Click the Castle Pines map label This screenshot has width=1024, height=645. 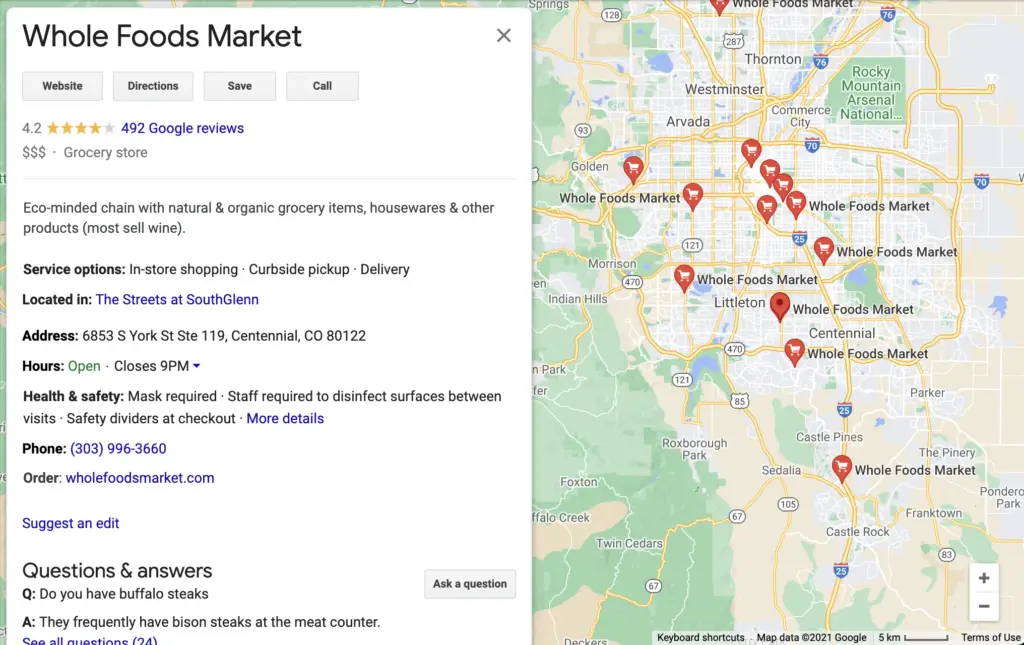[829, 437]
